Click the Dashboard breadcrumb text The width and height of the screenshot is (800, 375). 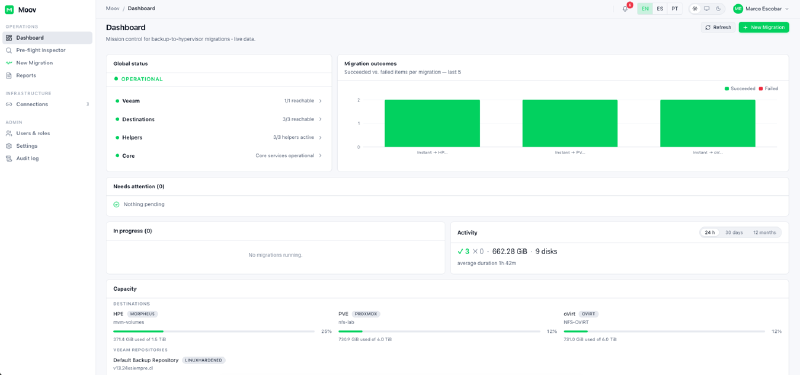(x=141, y=9)
